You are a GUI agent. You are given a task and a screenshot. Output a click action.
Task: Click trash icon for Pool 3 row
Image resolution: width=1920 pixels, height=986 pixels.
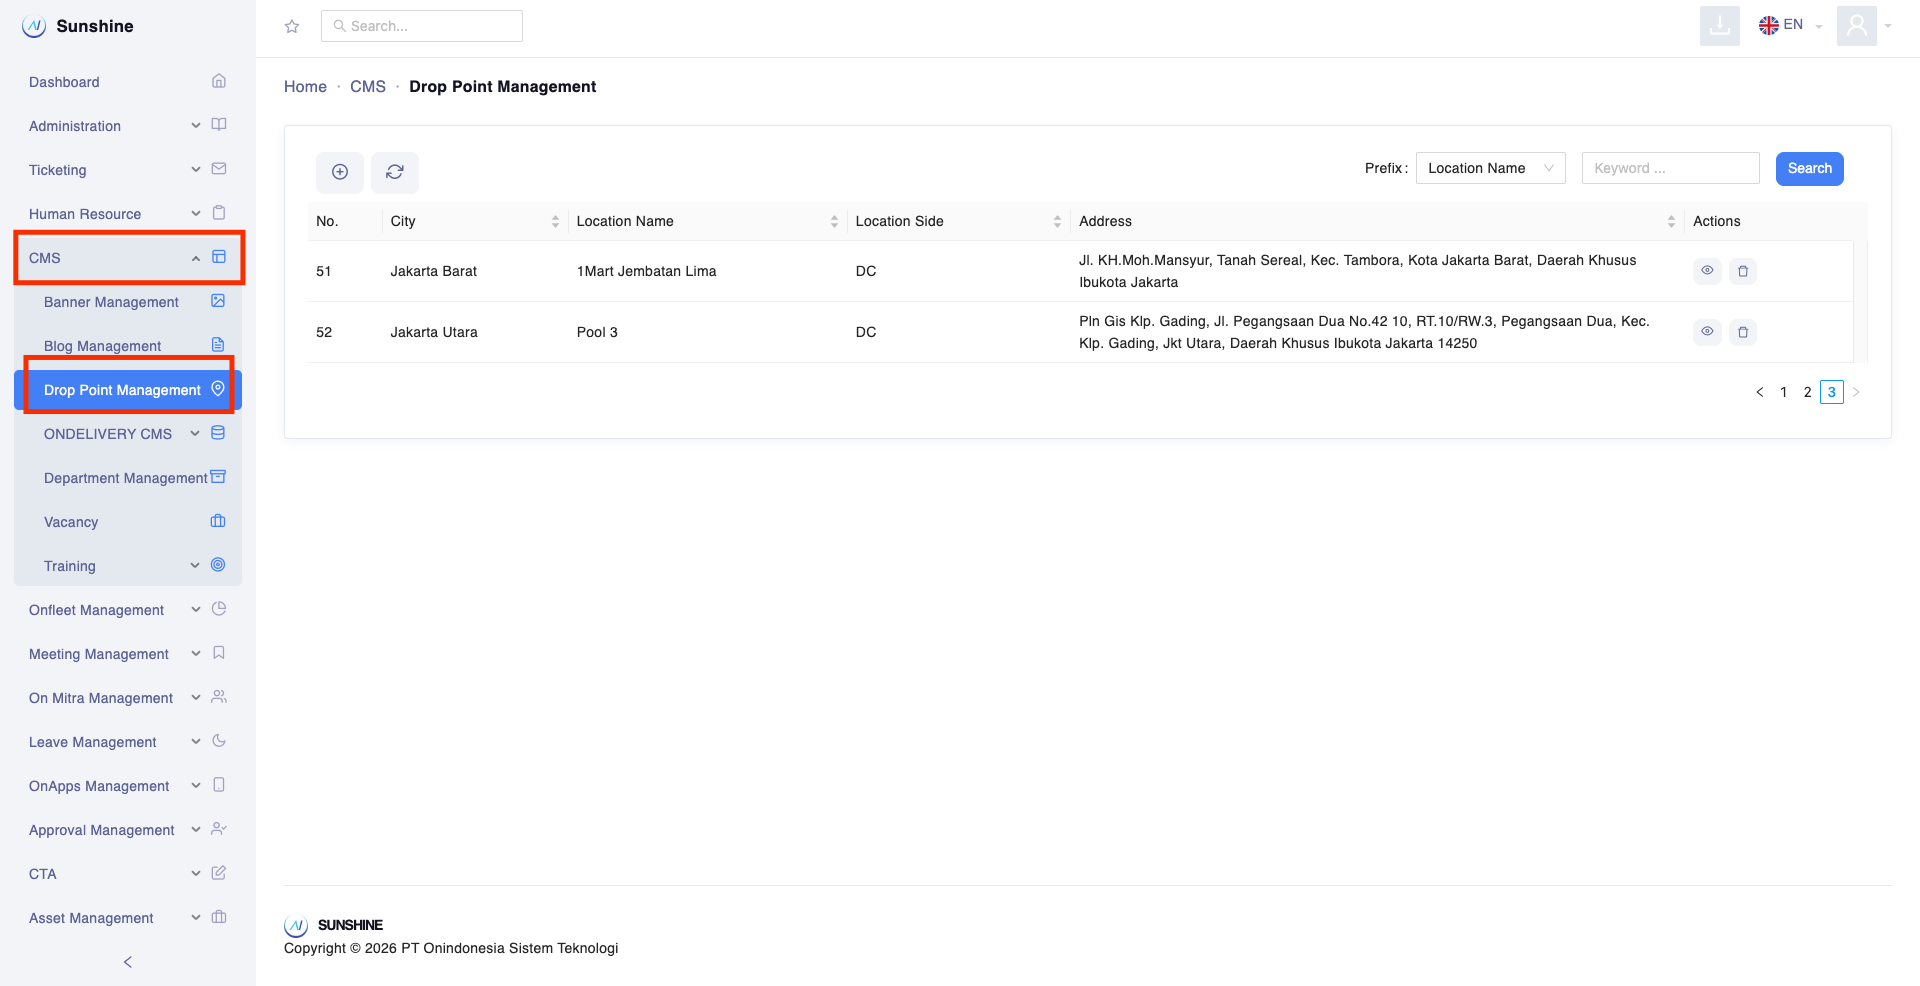(1743, 332)
